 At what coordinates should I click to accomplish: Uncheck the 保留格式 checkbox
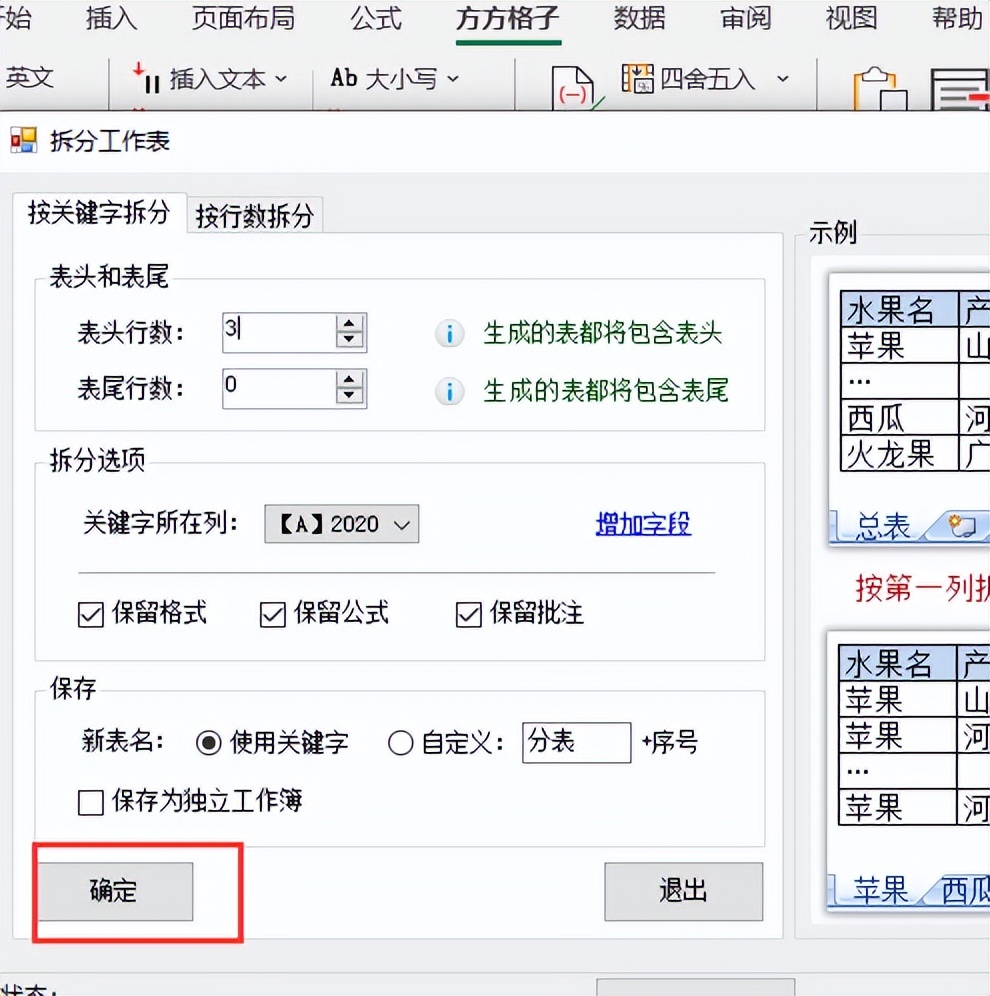(x=90, y=614)
